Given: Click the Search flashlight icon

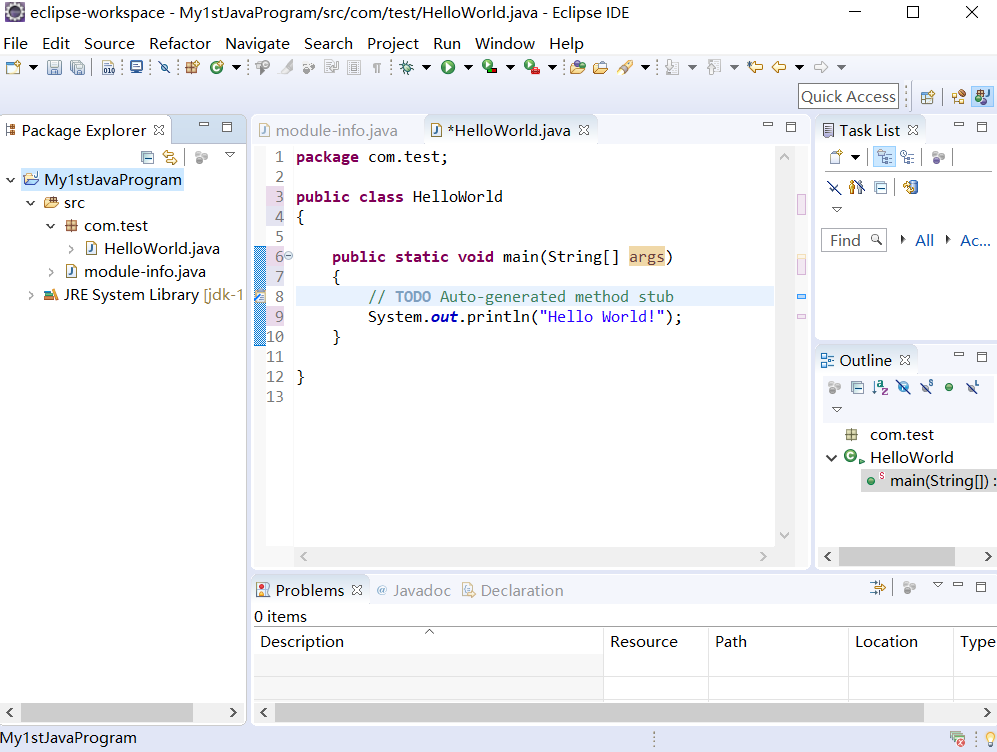Looking at the screenshot, I should (x=625, y=67).
